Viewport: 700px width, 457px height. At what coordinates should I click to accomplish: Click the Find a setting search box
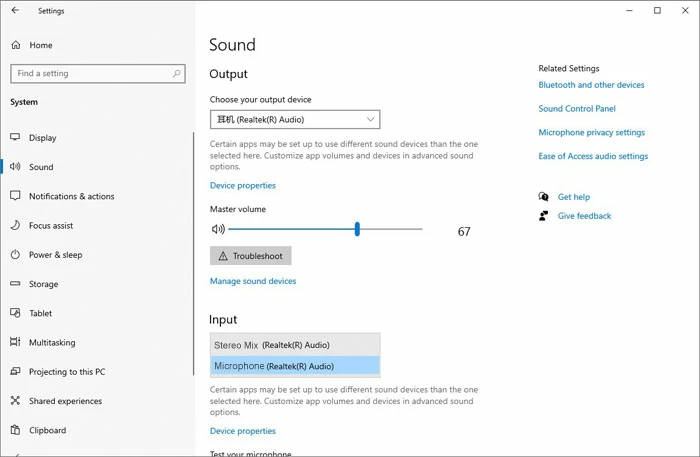90,73
